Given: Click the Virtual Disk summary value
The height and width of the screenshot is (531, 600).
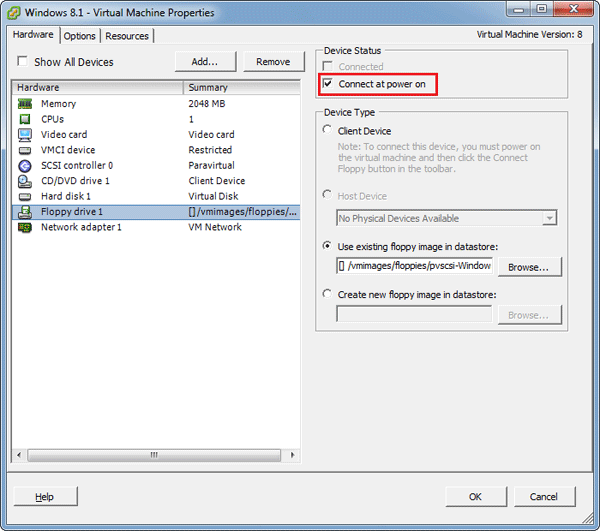Looking at the screenshot, I should [213, 196].
